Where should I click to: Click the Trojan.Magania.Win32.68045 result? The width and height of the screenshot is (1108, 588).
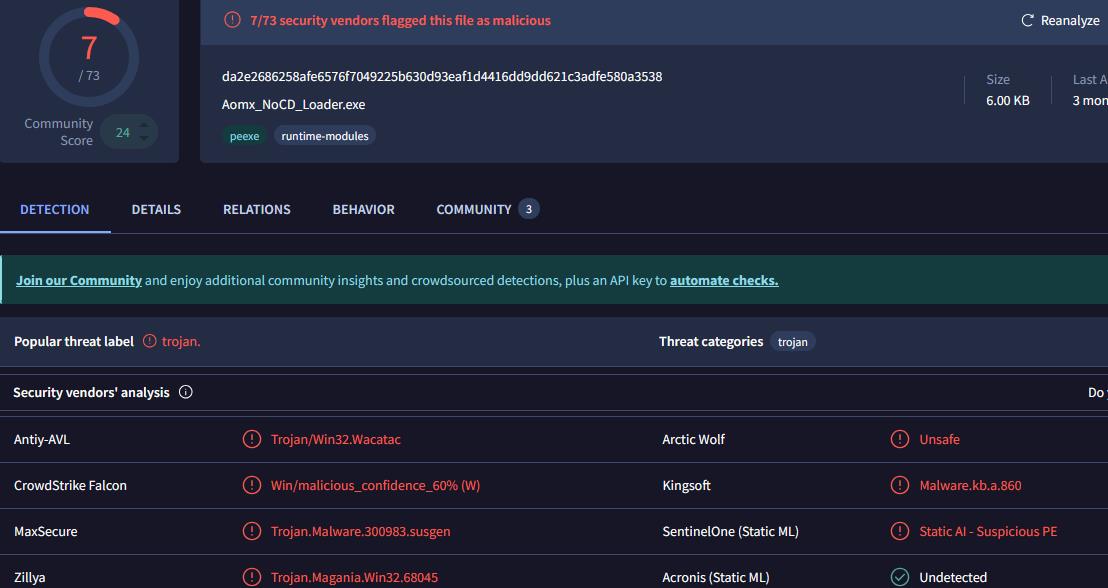click(354, 577)
